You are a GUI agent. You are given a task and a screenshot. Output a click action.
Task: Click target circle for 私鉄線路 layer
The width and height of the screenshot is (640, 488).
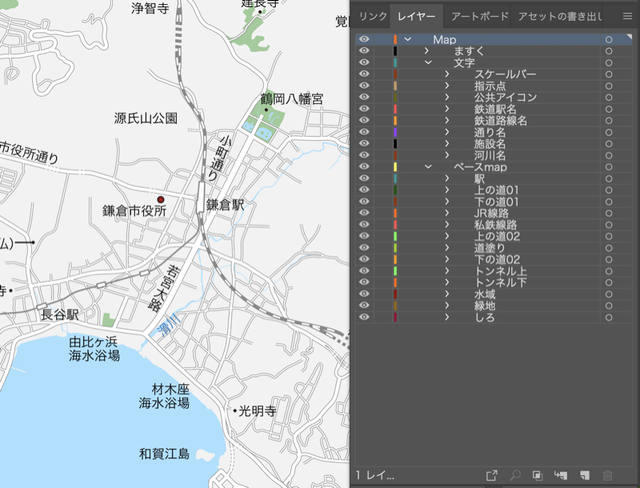(x=609, y=224)
